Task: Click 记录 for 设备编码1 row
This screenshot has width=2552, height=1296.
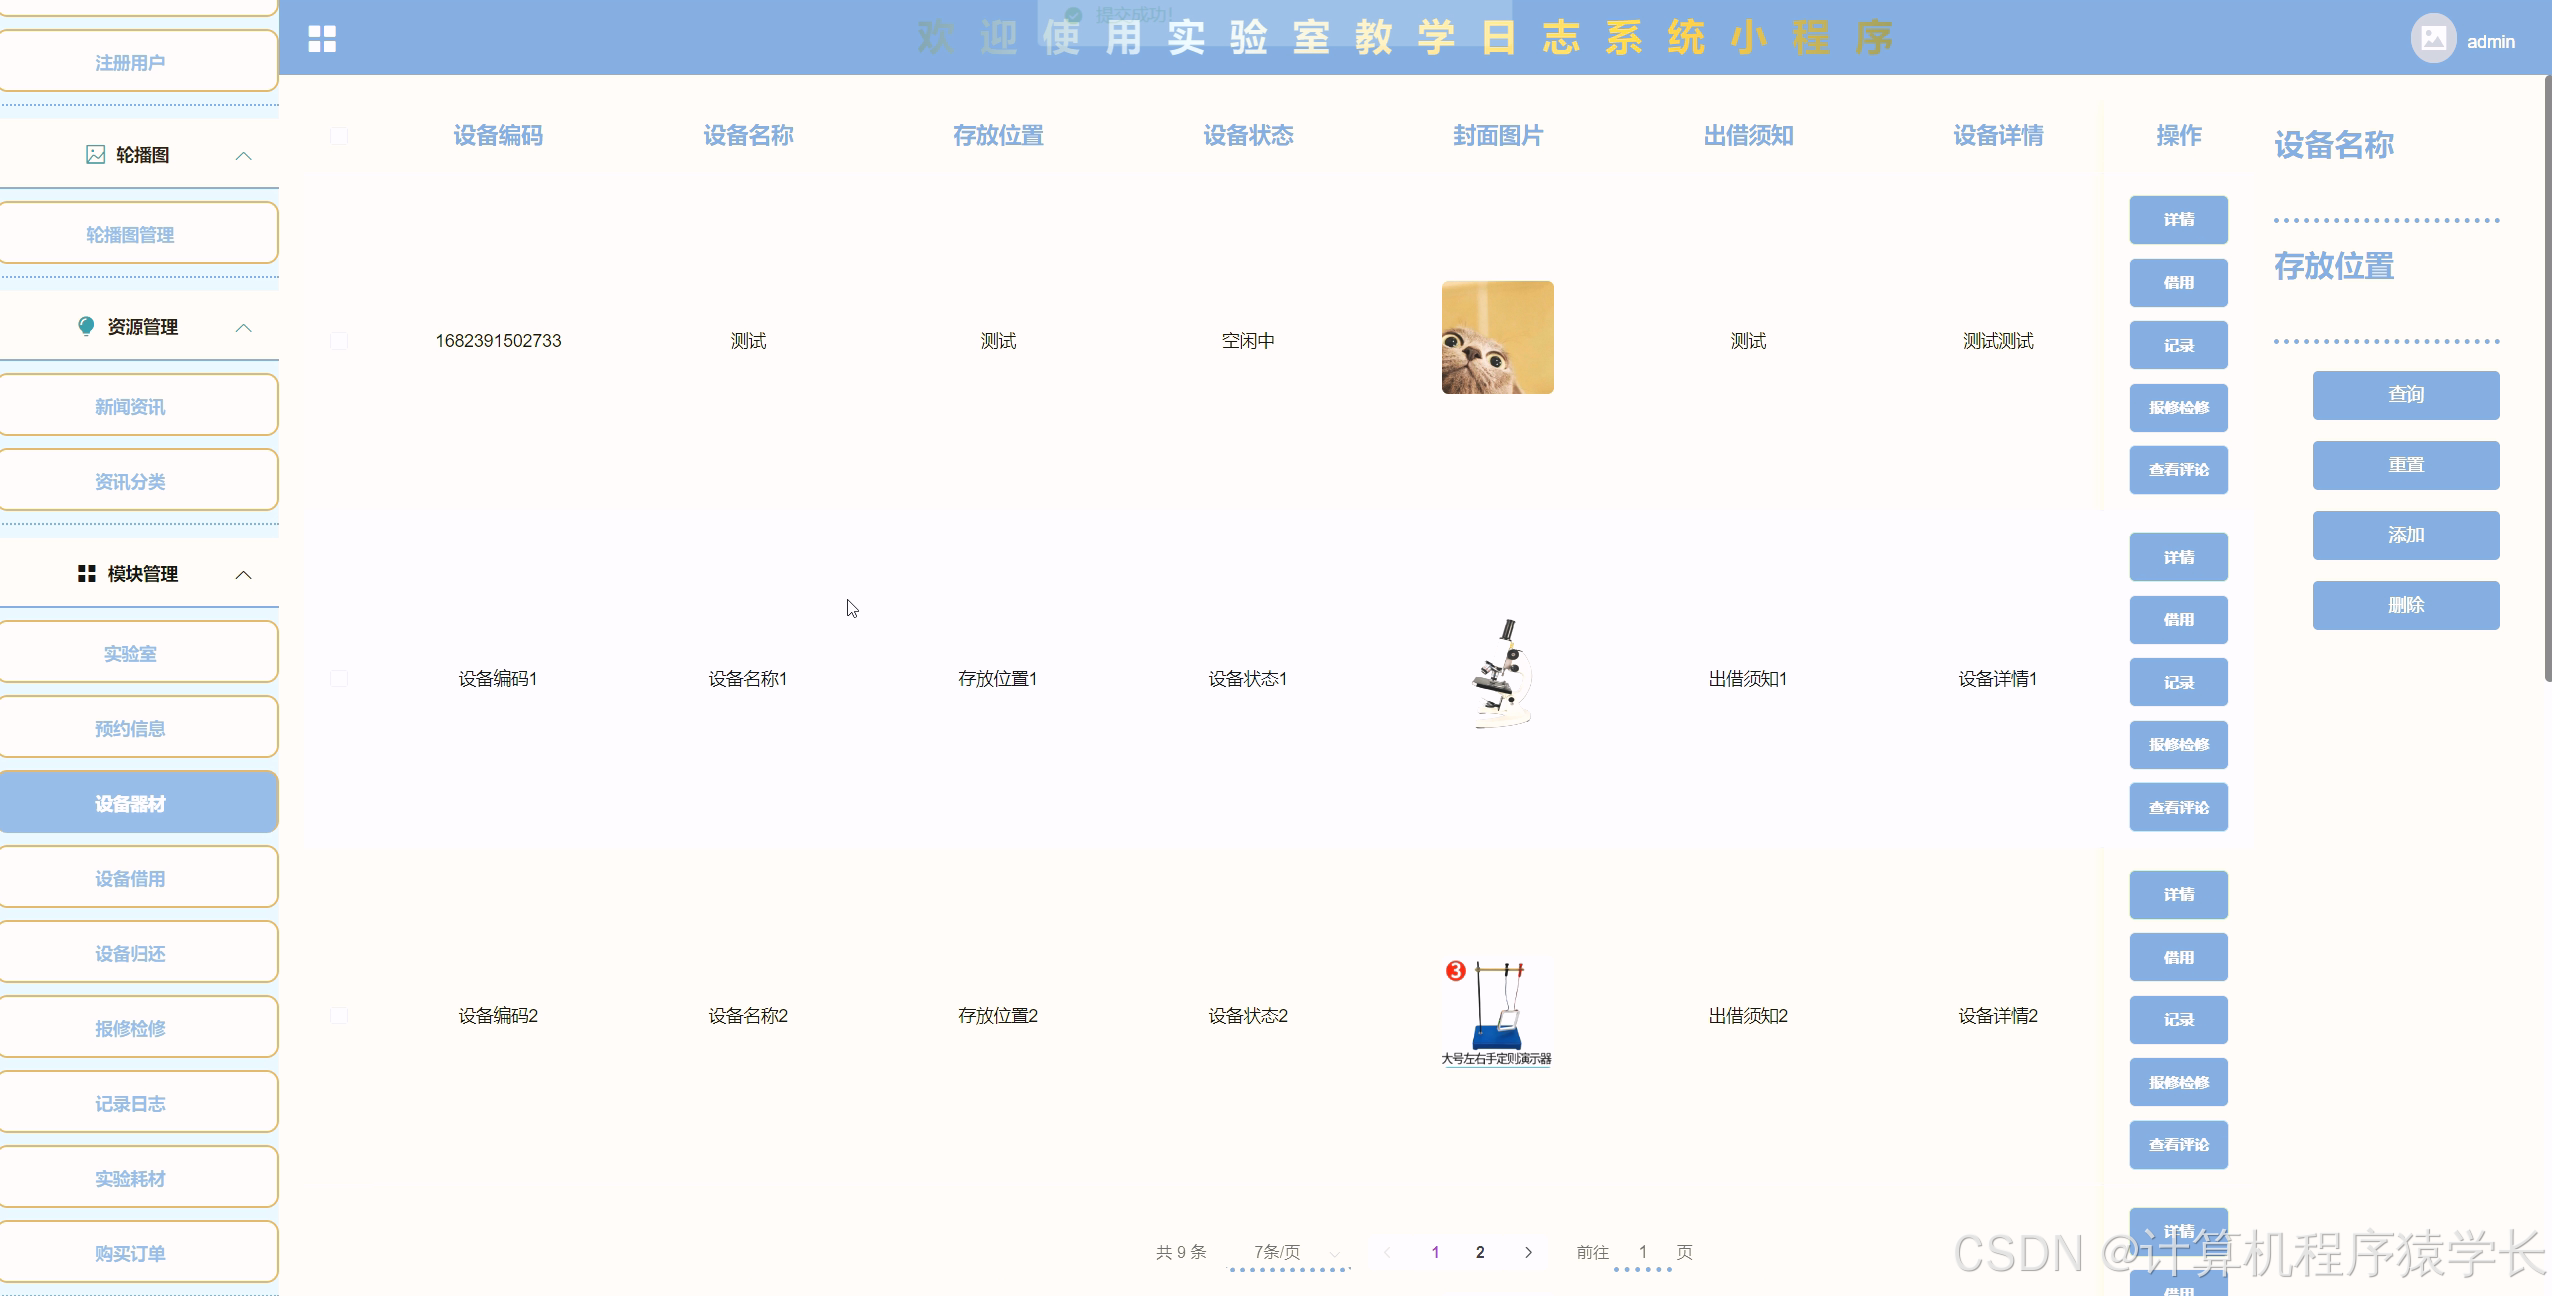Action: (x=2179, y=682)
